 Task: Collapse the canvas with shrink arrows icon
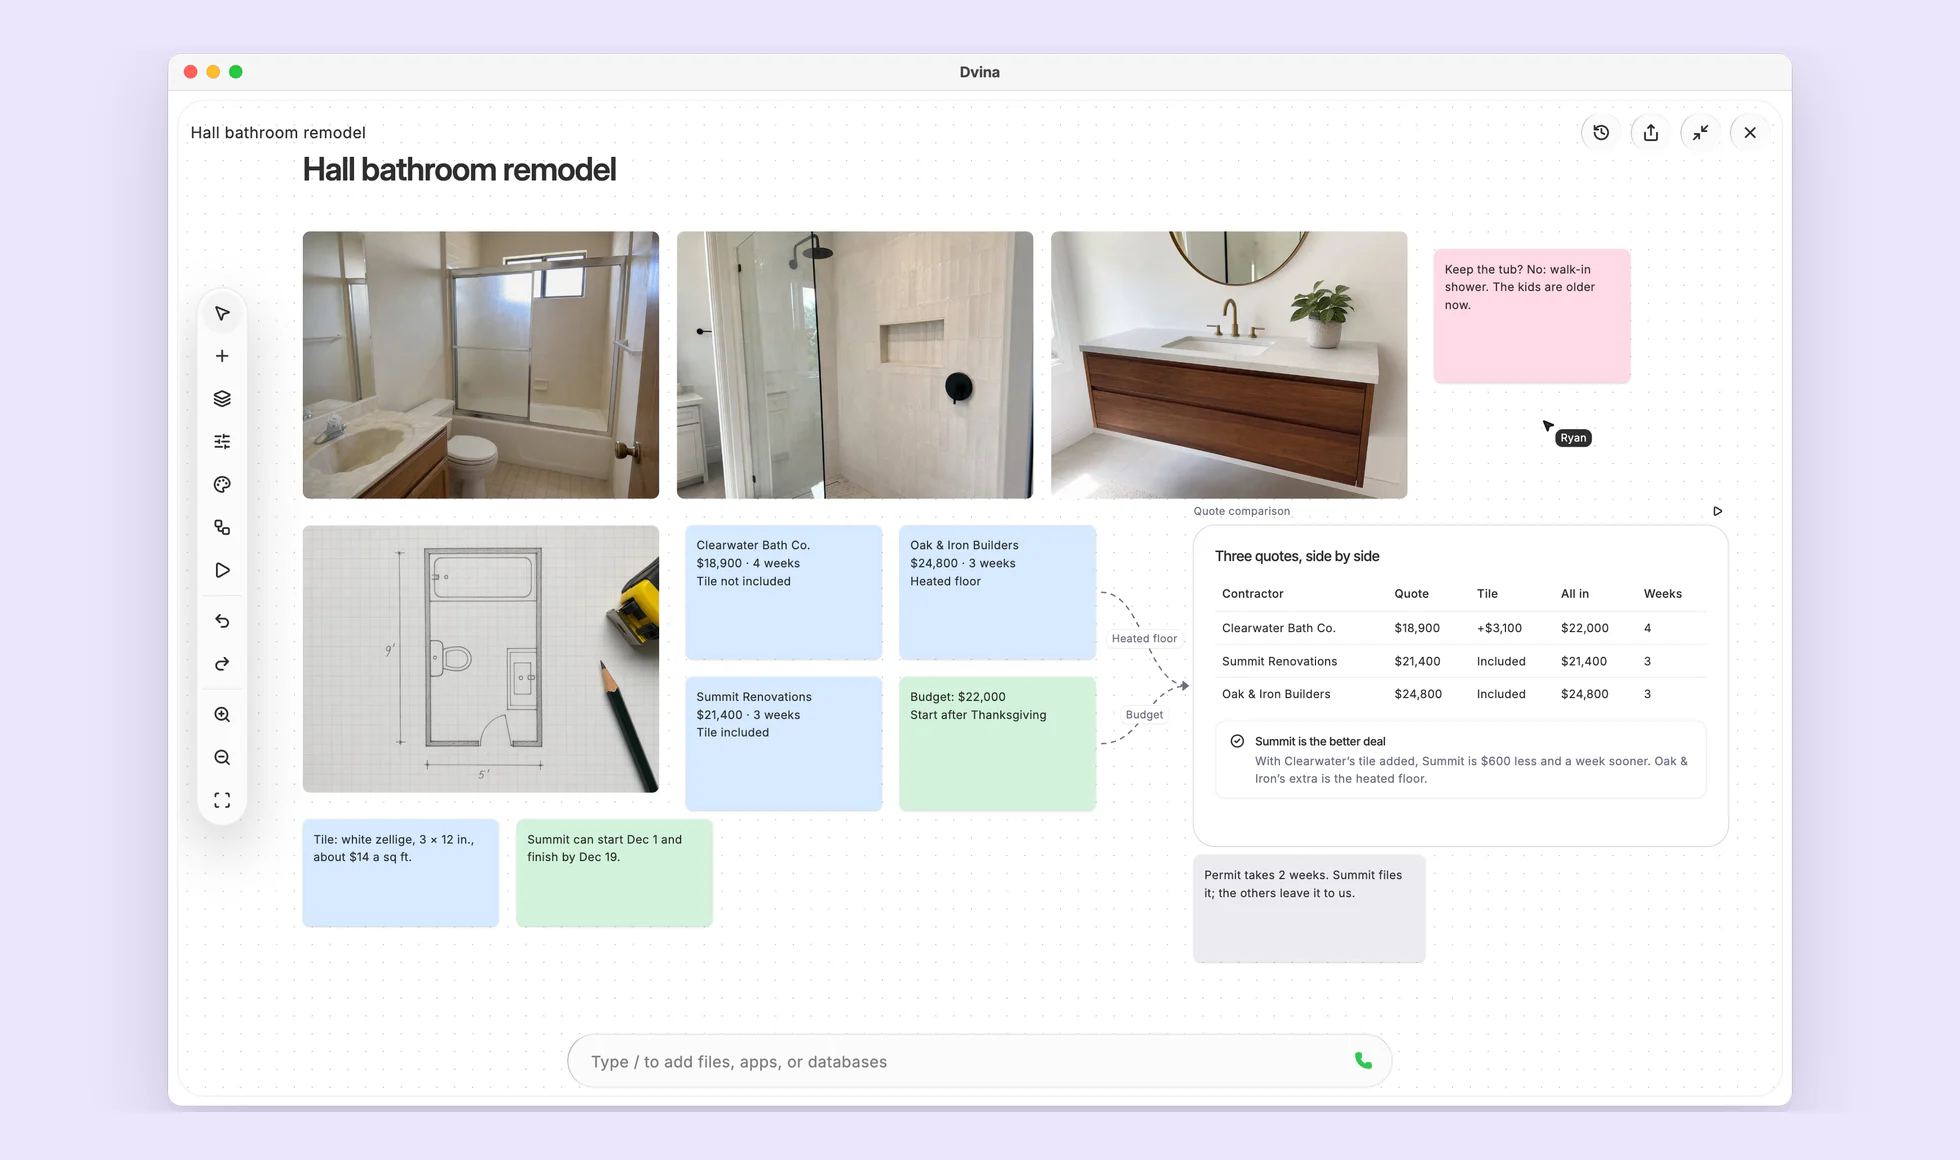point(1700,132)
